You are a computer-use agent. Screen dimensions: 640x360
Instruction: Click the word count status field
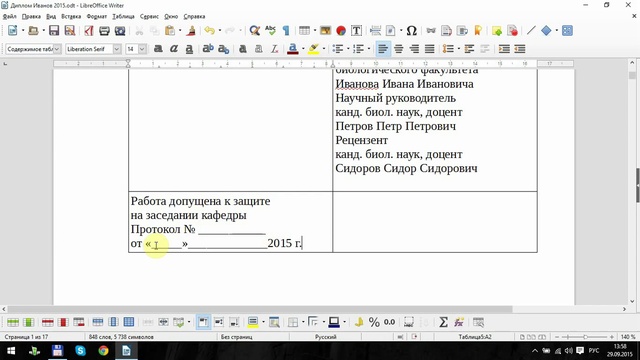[x=121, y=337]
